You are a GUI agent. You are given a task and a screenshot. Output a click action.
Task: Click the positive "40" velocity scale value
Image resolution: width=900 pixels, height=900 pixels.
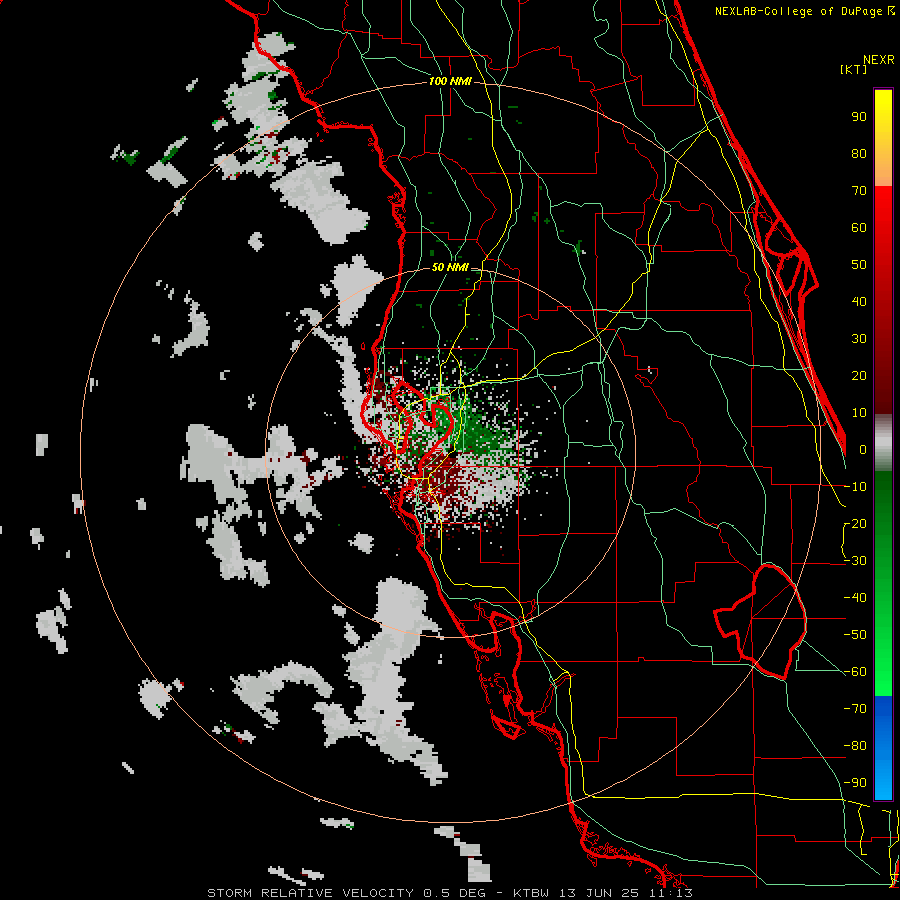[859, 301]
